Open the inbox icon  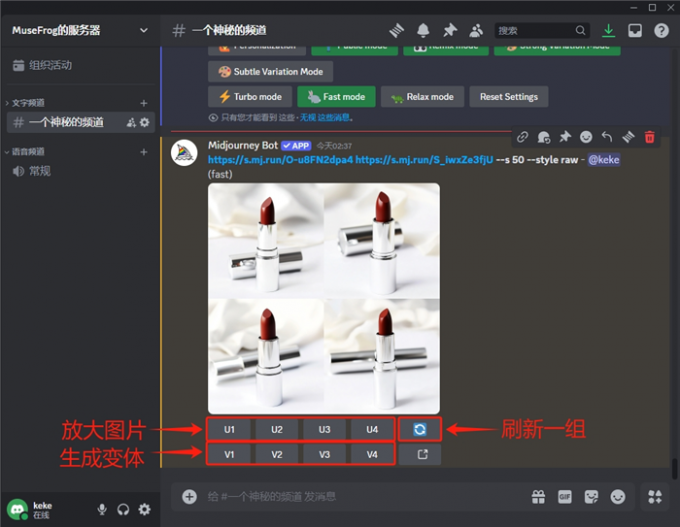(x=635, y=30)
